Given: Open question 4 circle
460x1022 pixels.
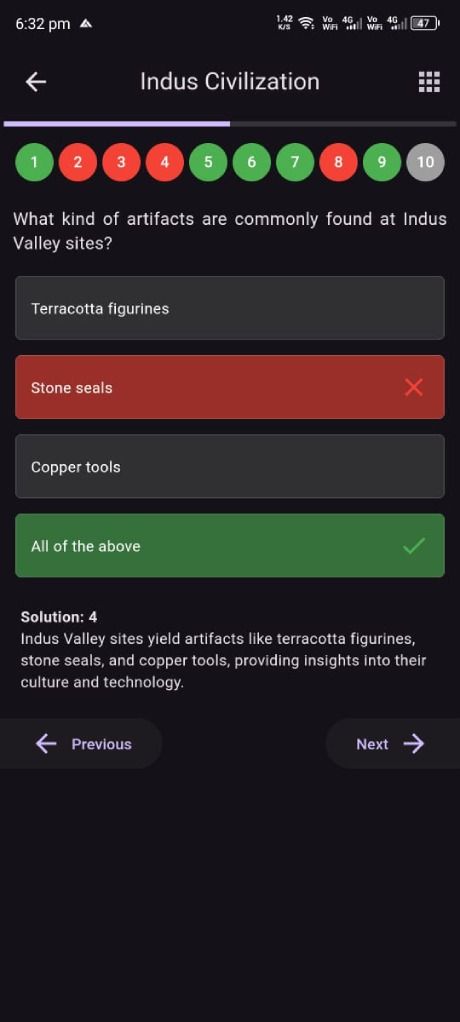Looking at the screenshot, I should pyautogui.click(x=164, y=162).
